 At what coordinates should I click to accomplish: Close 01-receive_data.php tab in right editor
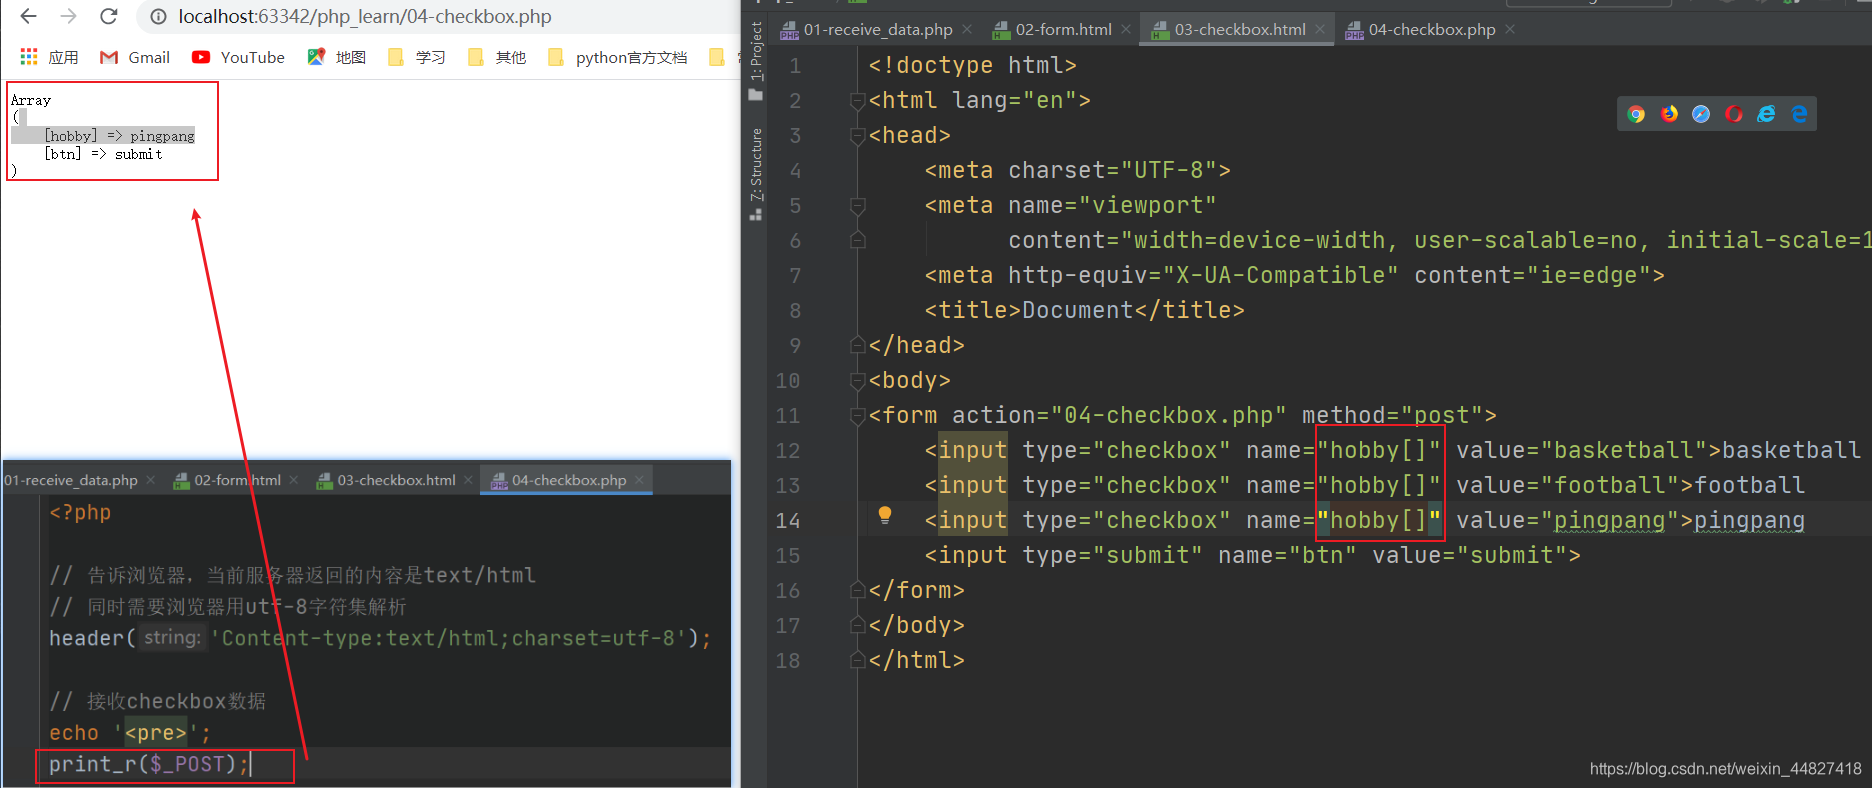[967, 30]
